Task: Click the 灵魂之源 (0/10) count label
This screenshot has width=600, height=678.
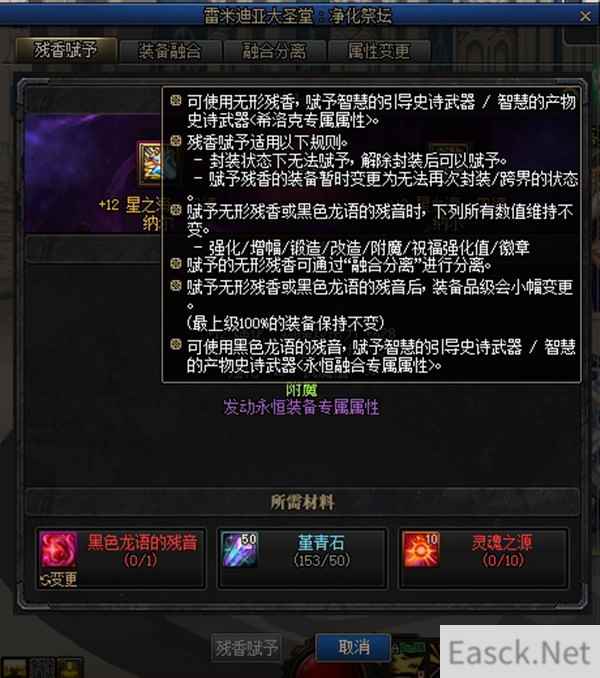Action: (x=503, y=561)
